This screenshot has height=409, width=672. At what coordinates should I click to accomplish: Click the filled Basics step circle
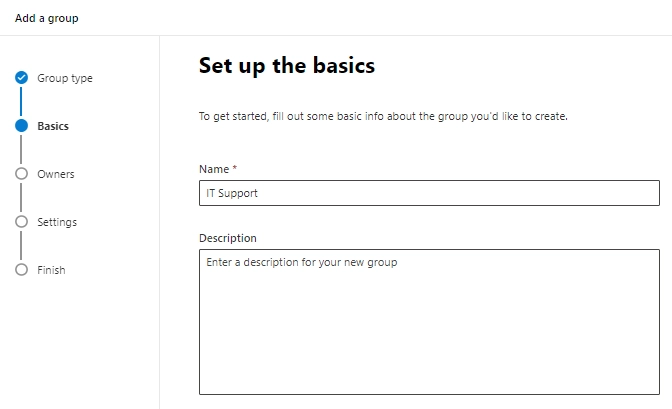tap(21, 126)
